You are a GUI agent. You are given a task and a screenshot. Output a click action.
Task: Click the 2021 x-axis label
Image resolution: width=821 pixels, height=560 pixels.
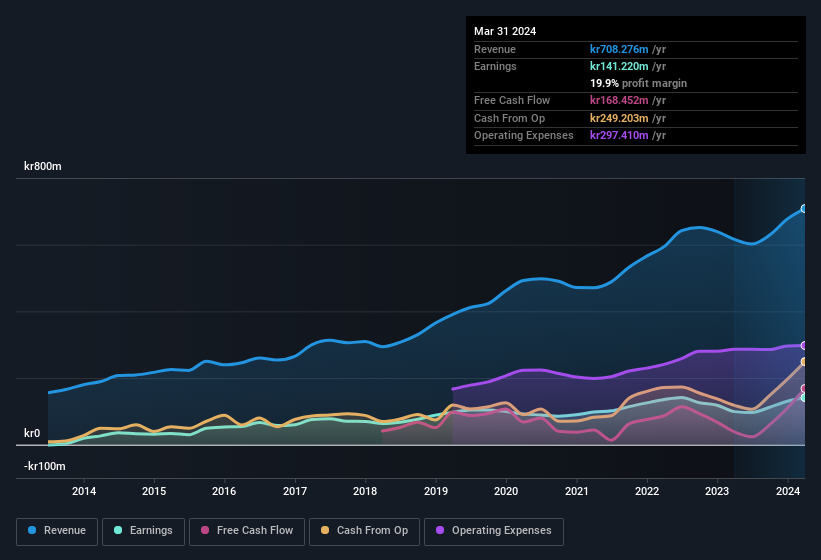click(x=576, y=491)
